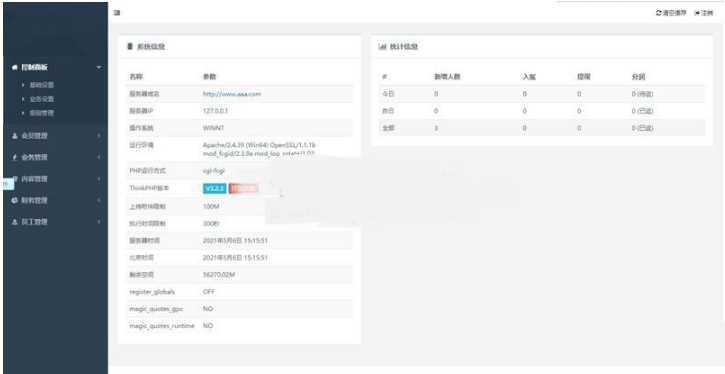Expand the 员工管理 chevron
Screen dimensions: 725x374
[99, 222]
